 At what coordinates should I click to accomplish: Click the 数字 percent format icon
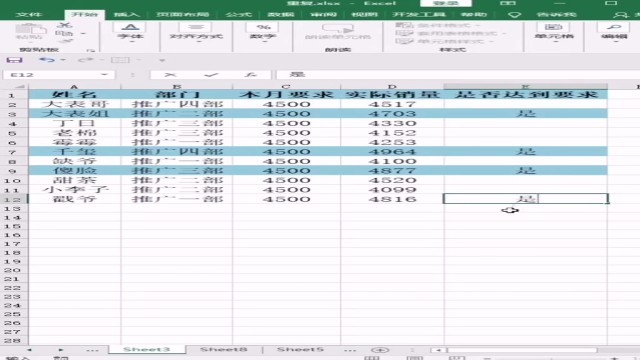point(263,27)
